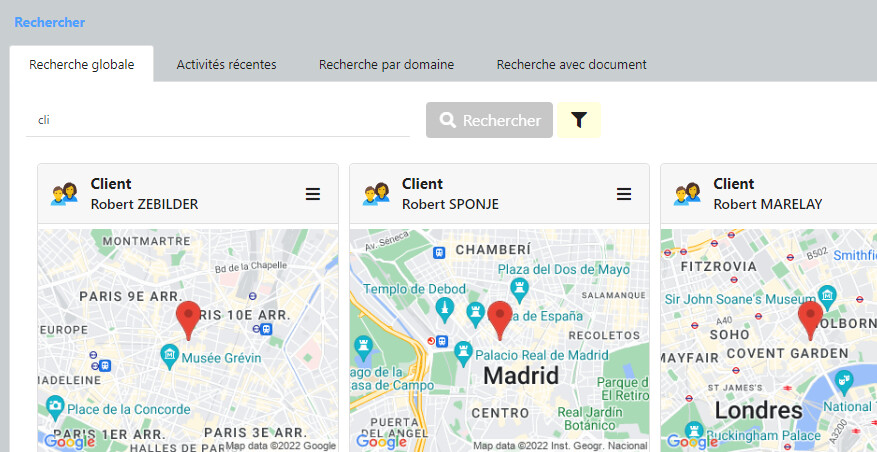Screen dimensions: 877x452
Task: Click 'FITZROVIA' label on London map
Action: click(718, 266)
